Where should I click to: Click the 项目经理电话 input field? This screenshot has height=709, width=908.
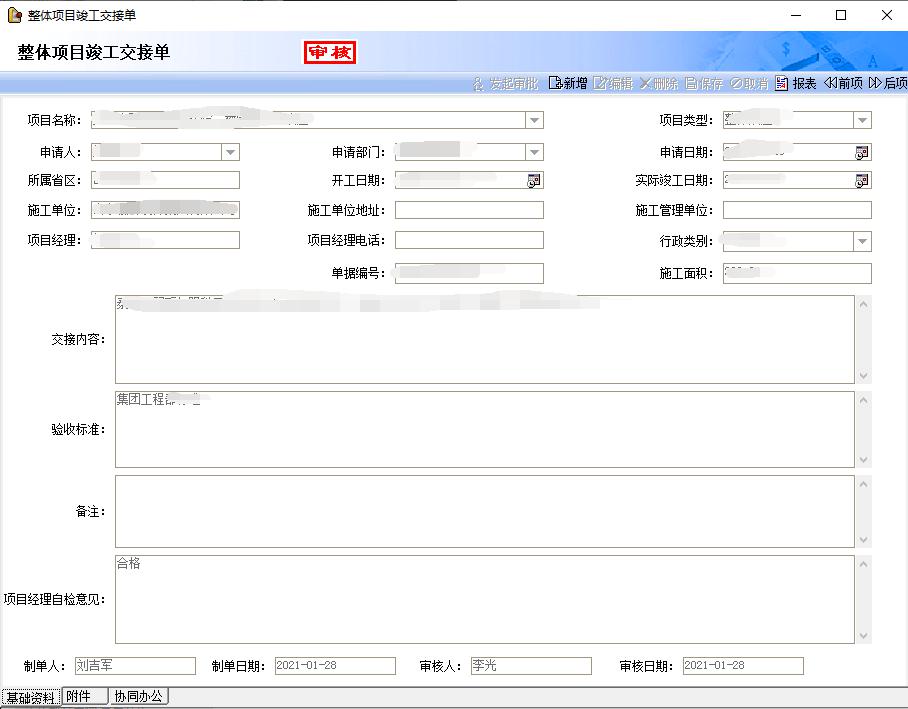tap(469, 241)
